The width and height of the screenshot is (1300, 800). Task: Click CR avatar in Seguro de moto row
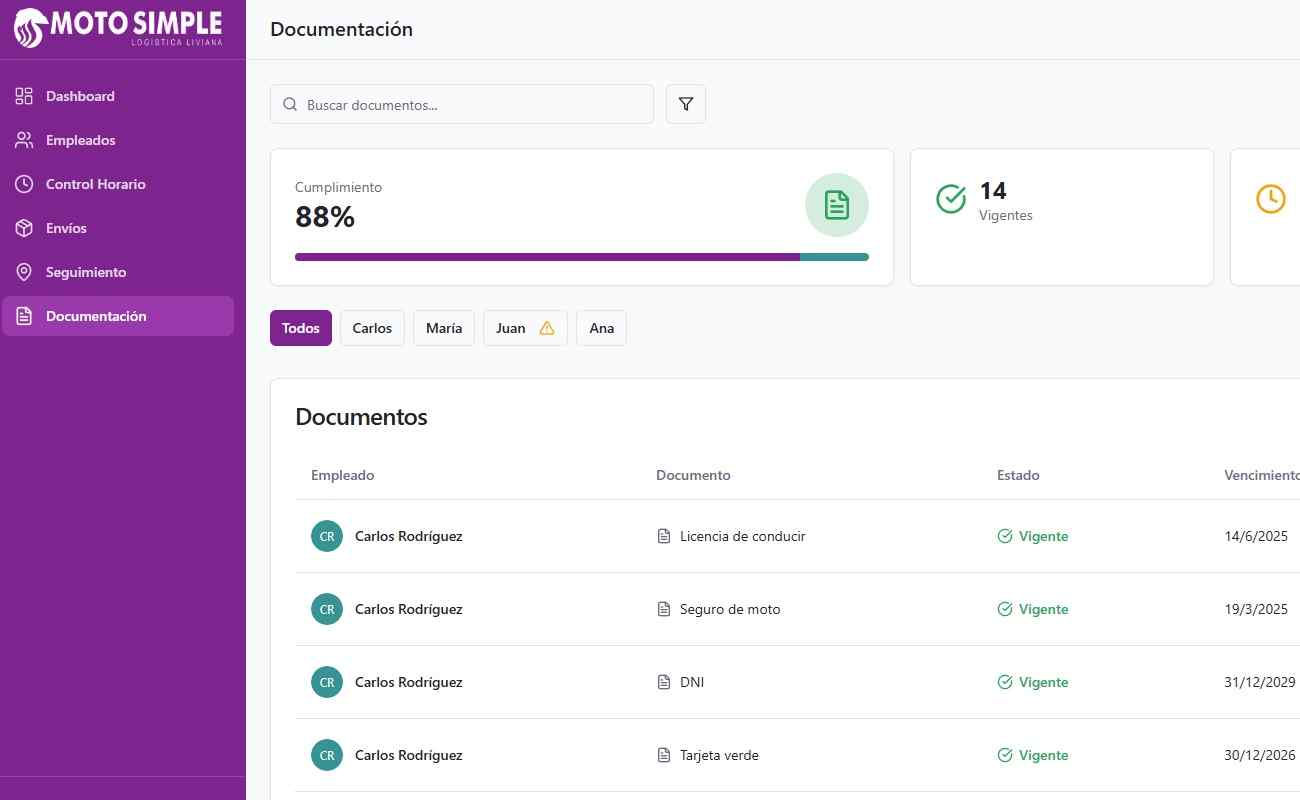pos(327,609)
